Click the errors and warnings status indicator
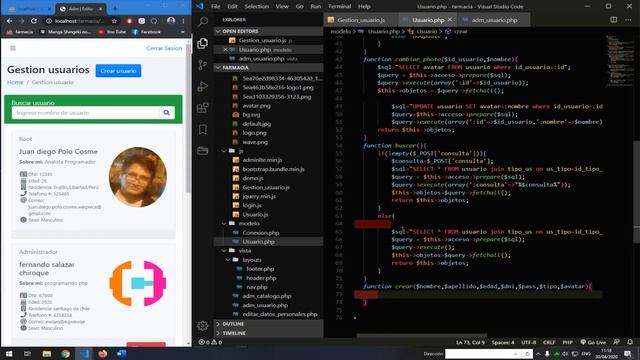640x360 pixels. click(210, 342)
